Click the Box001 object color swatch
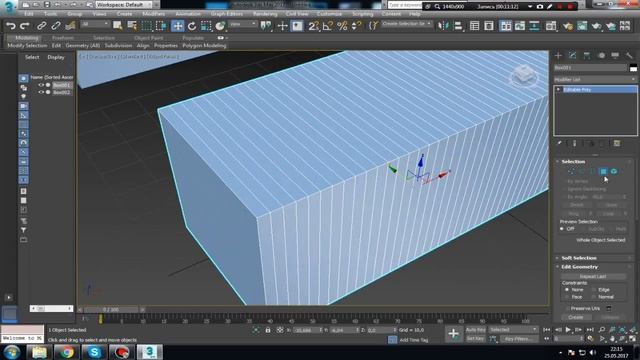This screenshot has width=640, height=360. pyautogui.click(x=633, y=68)
